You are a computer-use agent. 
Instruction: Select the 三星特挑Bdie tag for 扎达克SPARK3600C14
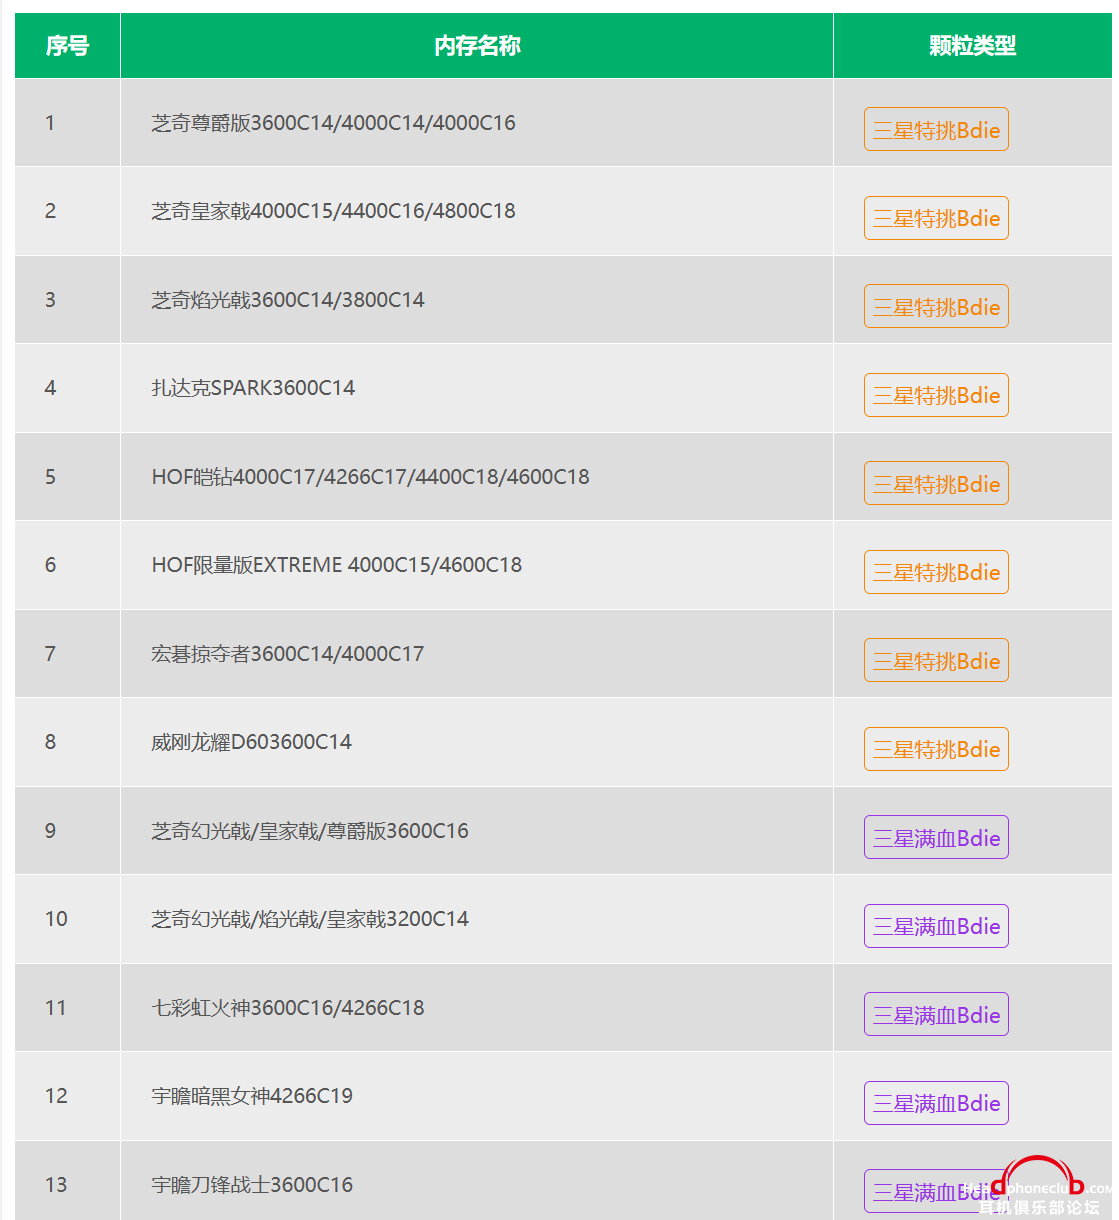click(936, 395)
